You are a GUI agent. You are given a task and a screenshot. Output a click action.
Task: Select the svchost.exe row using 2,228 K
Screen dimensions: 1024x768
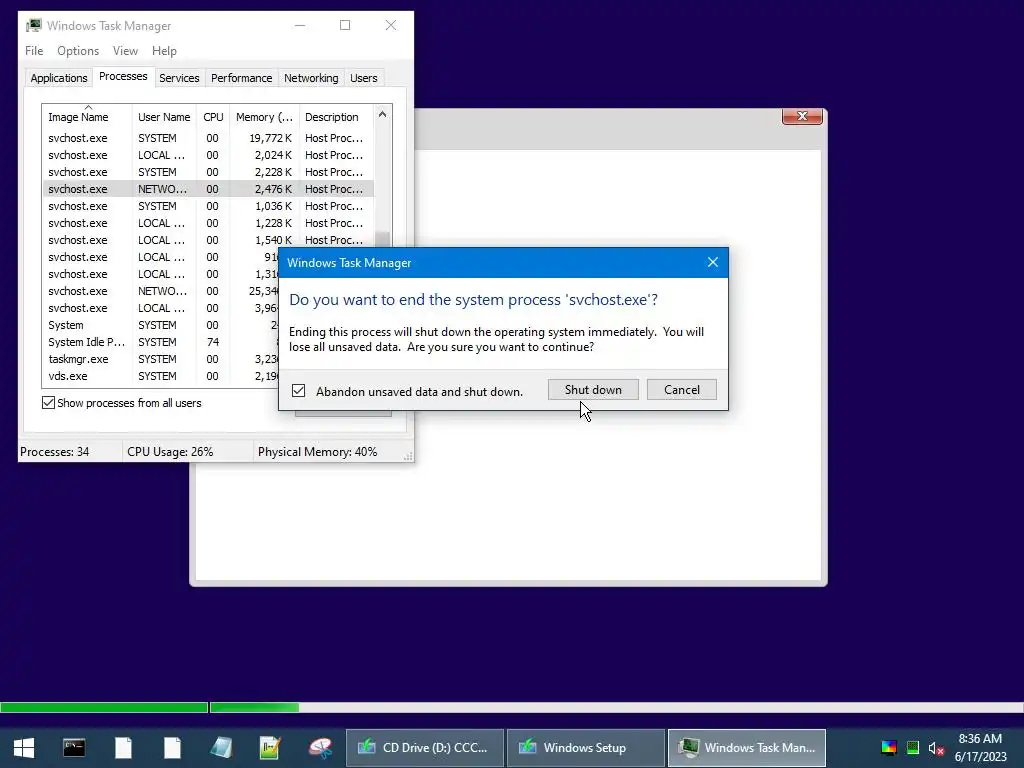coord(208,172)
